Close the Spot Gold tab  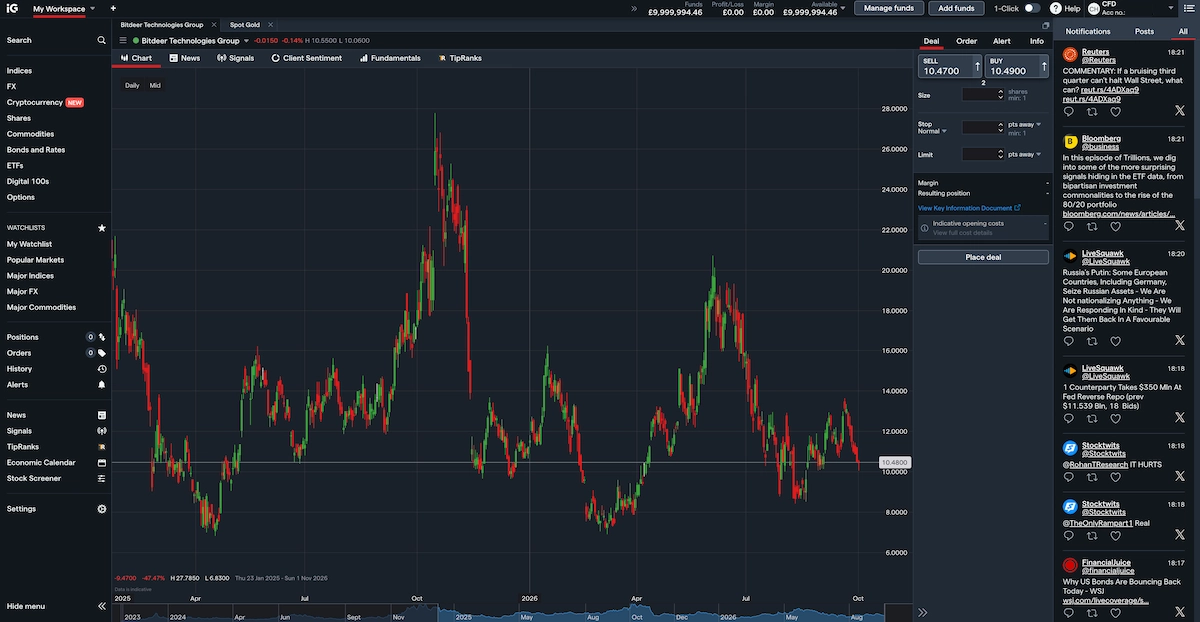tap(268, 24)
